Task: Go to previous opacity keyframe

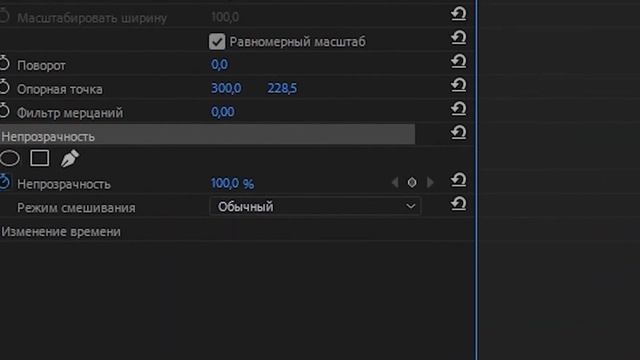Action: coord(395,182)
